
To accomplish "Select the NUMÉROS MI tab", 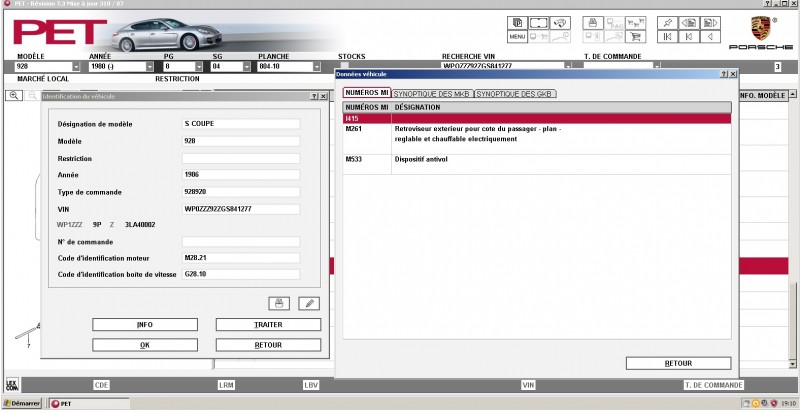I will pyautogui.click(x=367, y=93).
